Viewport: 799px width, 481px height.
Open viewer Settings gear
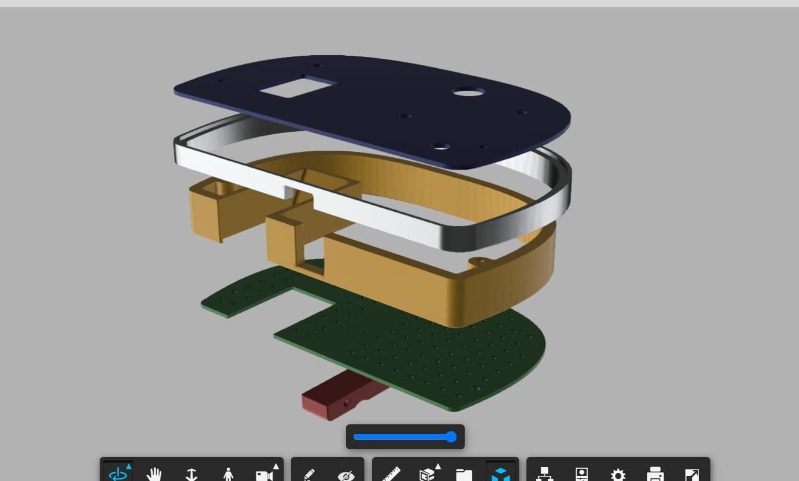pyautogui.click(x=618, y=474)
